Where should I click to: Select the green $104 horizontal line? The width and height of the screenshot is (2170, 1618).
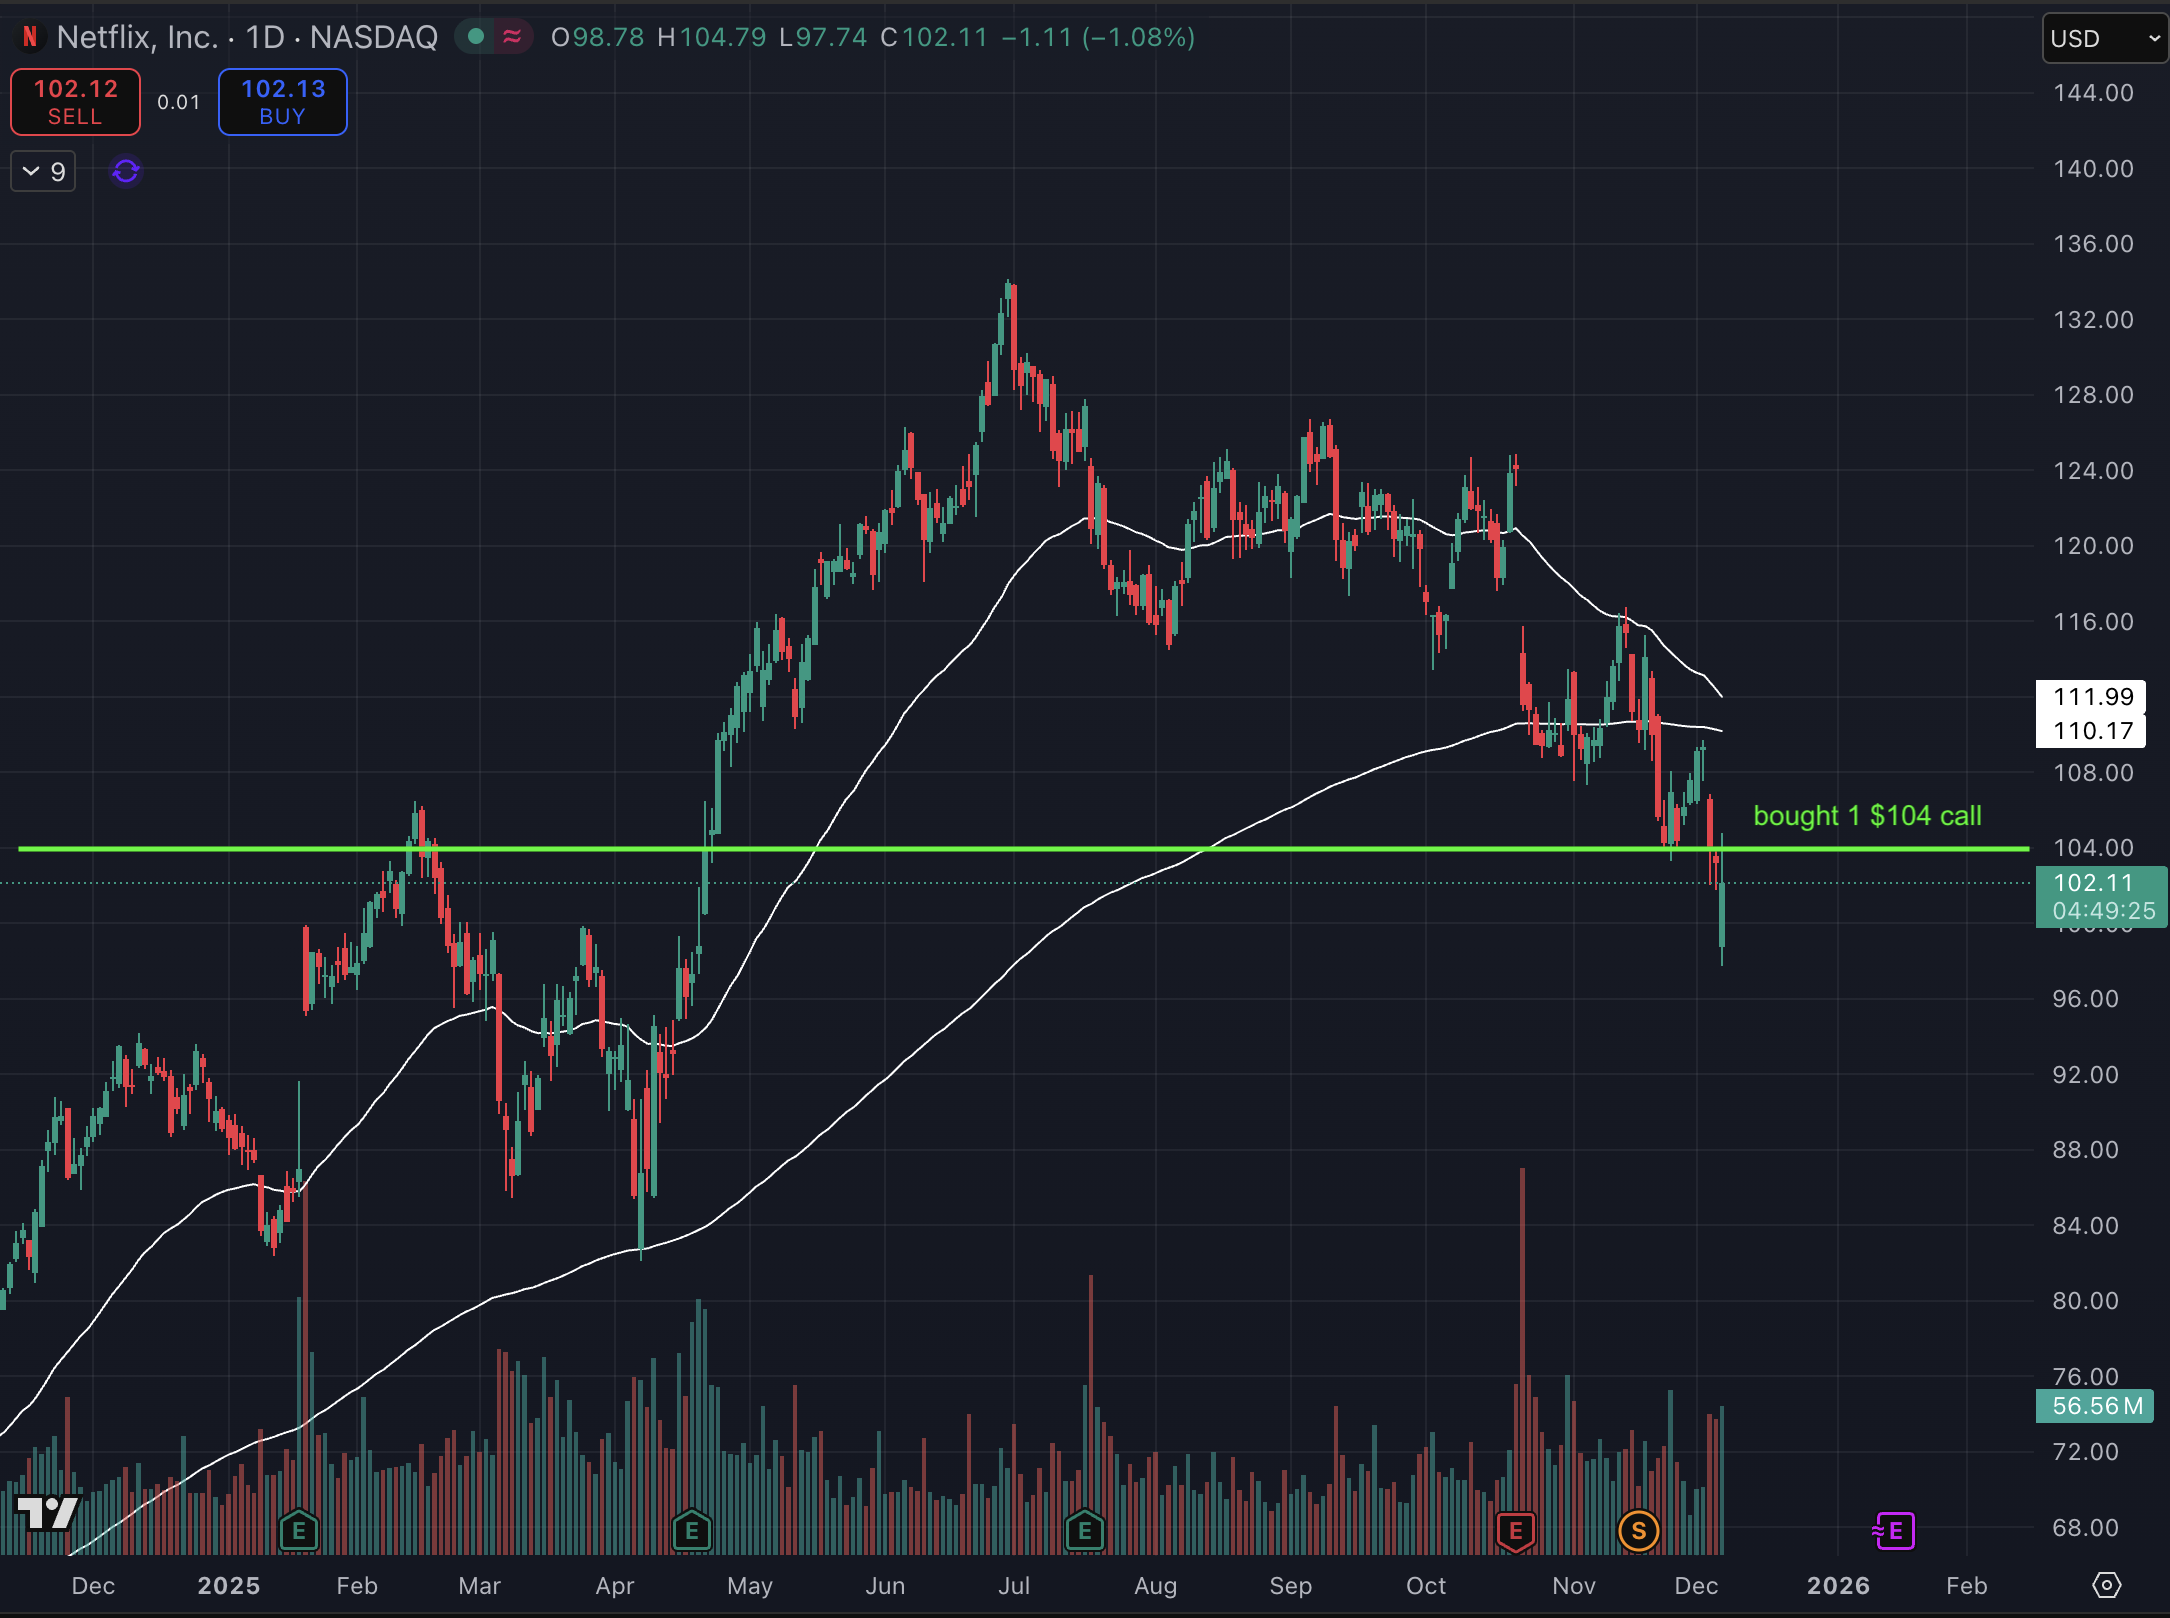click(1000, 849)
